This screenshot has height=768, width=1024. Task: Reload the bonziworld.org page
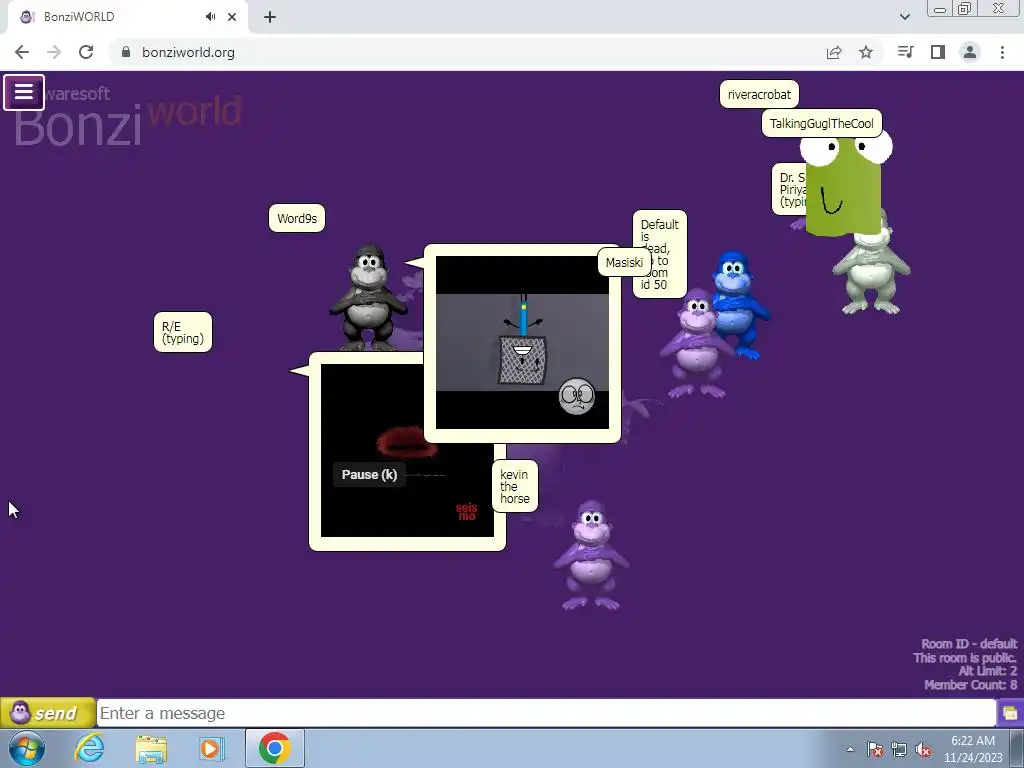pos(86,52)
